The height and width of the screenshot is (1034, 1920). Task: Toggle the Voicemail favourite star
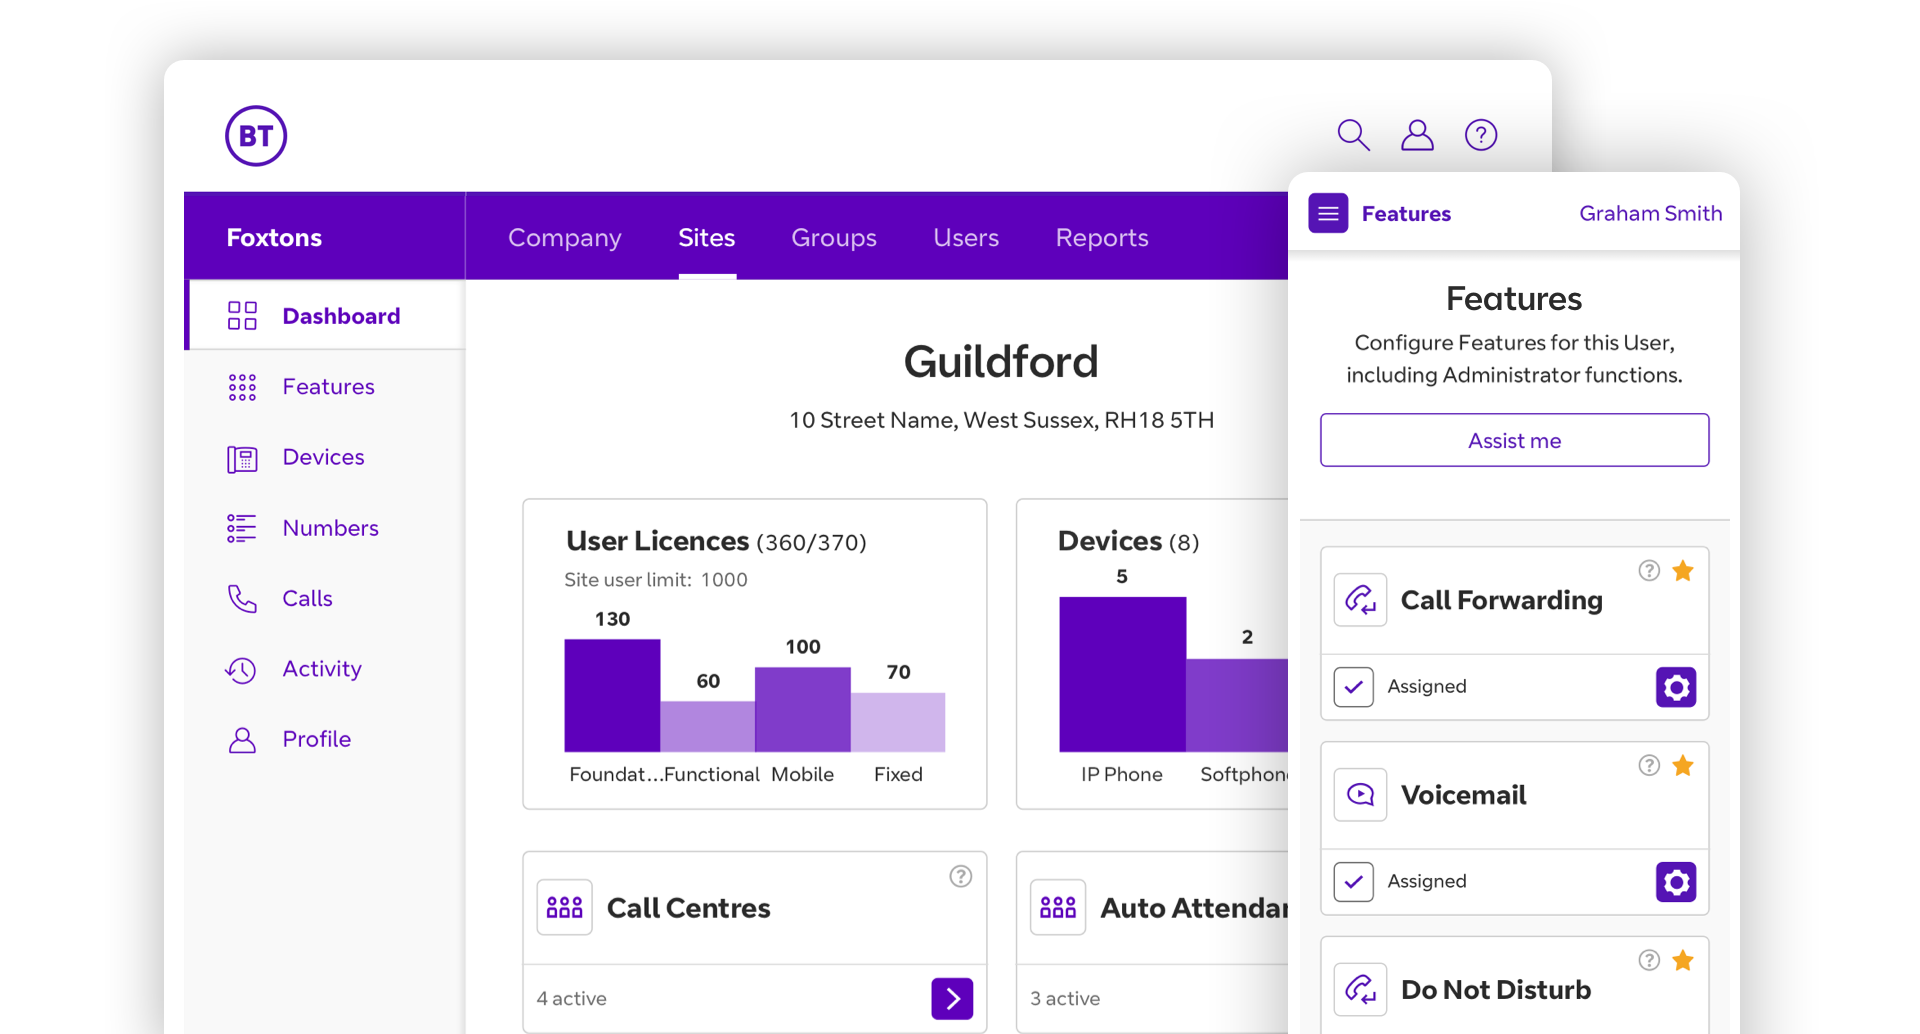coord(1683,765)
